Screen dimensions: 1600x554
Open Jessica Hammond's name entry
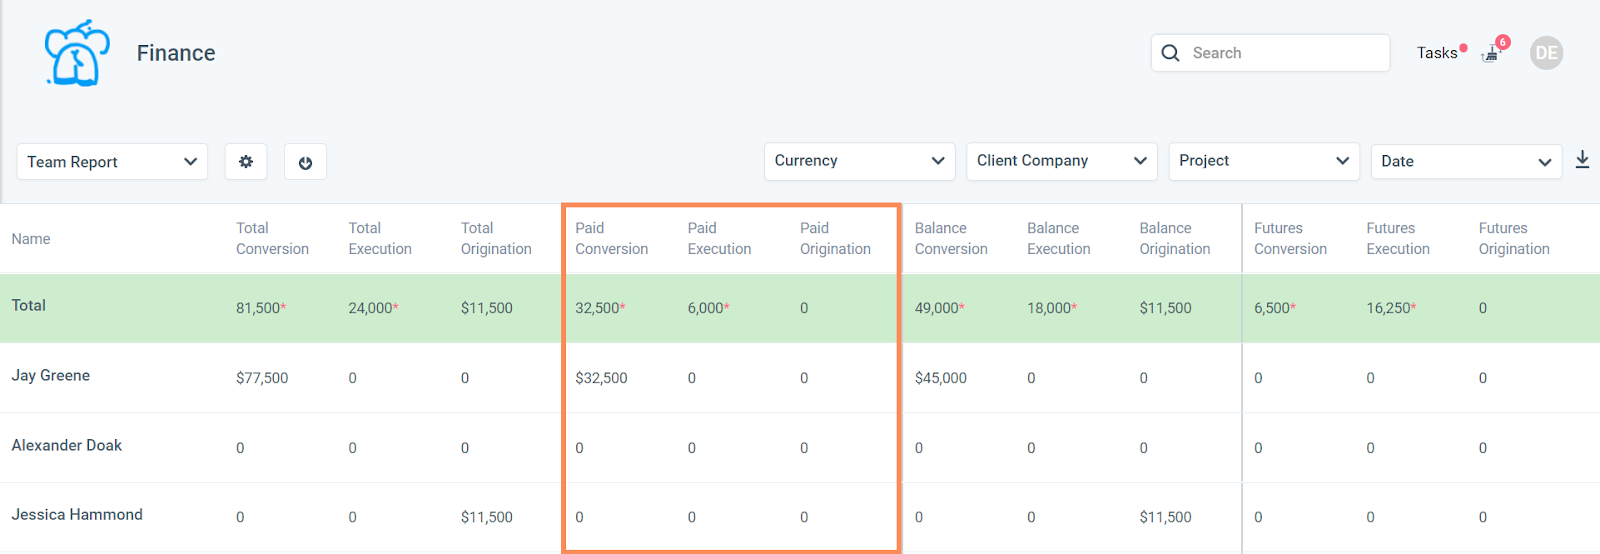click(x=77, y=515)
